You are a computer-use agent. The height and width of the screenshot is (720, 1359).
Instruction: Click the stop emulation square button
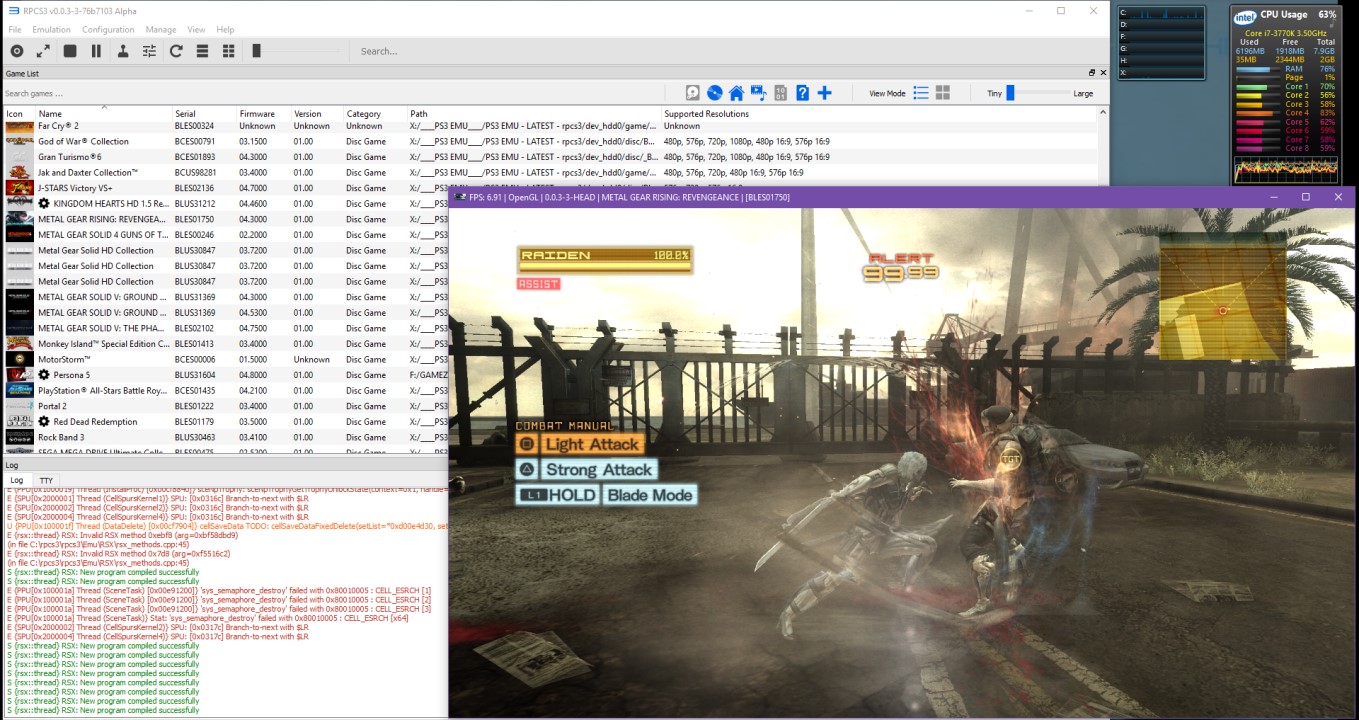70,51
